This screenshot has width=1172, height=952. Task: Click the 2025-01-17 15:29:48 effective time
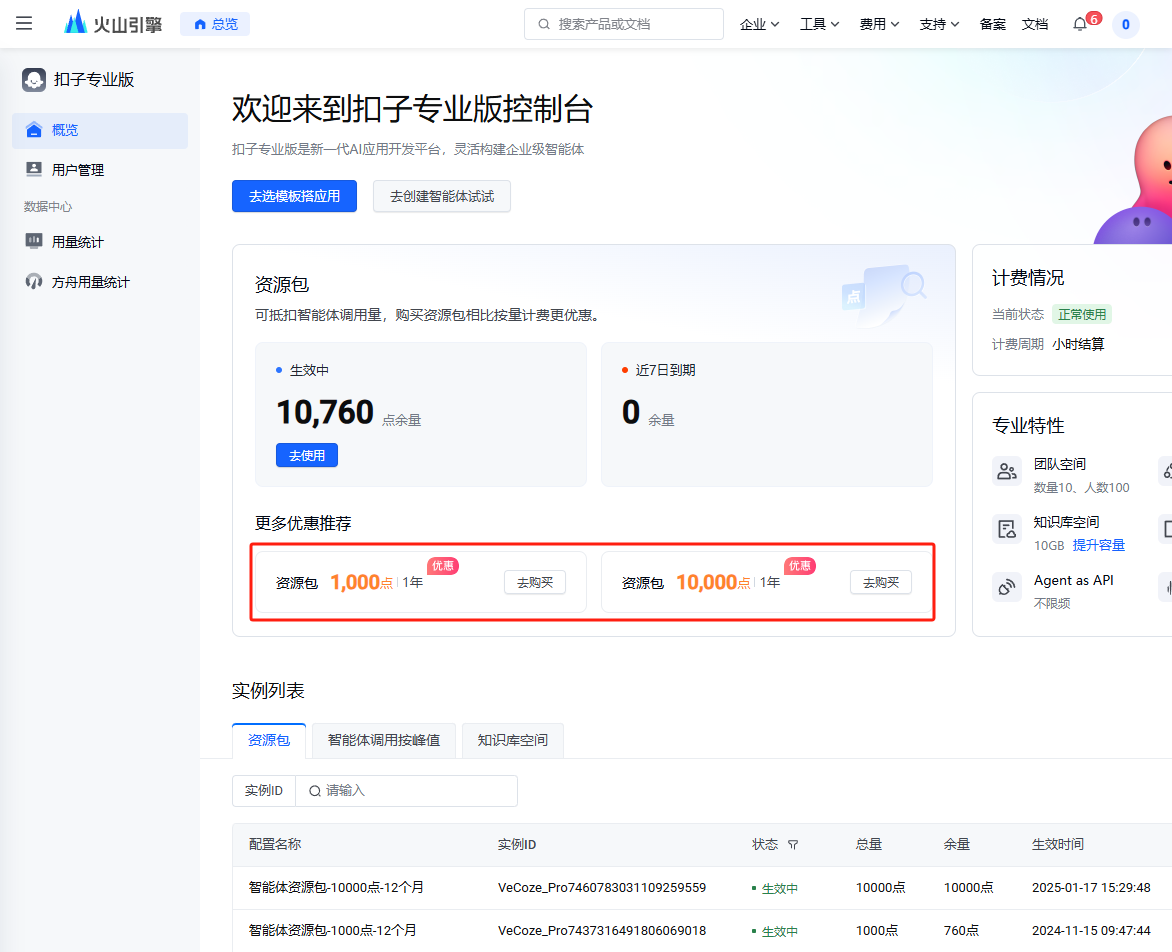point(1091,888)
